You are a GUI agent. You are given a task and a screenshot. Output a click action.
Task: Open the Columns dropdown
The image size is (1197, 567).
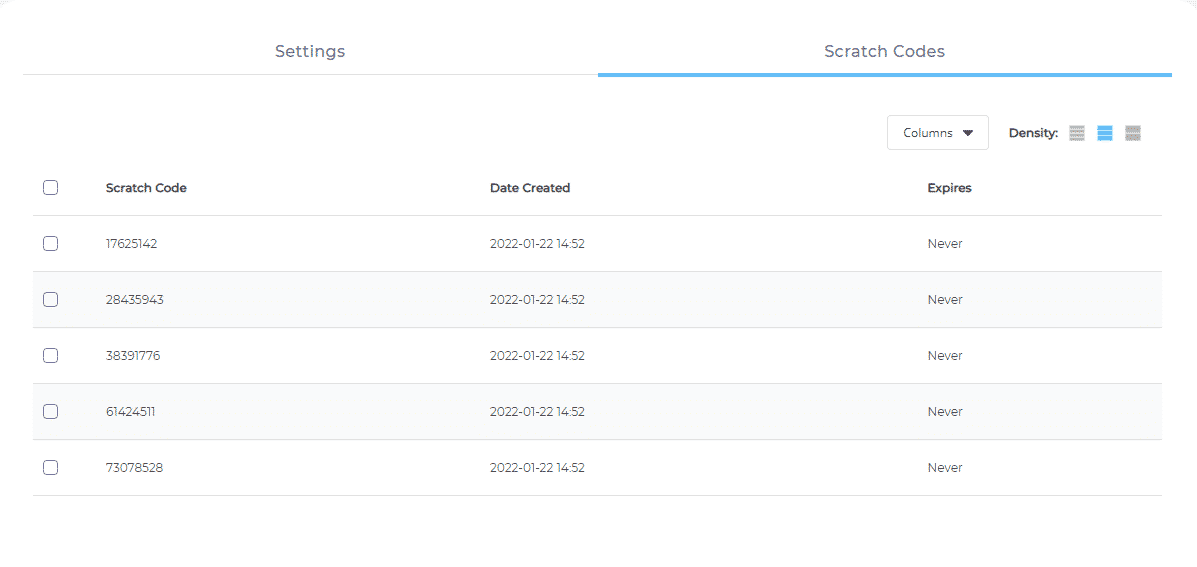point(937,133)
